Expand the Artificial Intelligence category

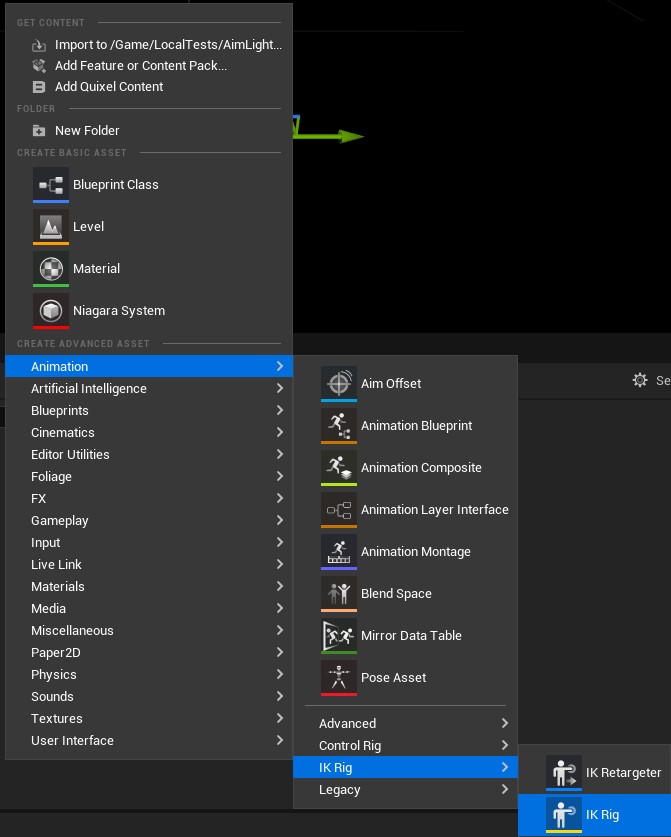pyautogui.click(x=149, y=388)
